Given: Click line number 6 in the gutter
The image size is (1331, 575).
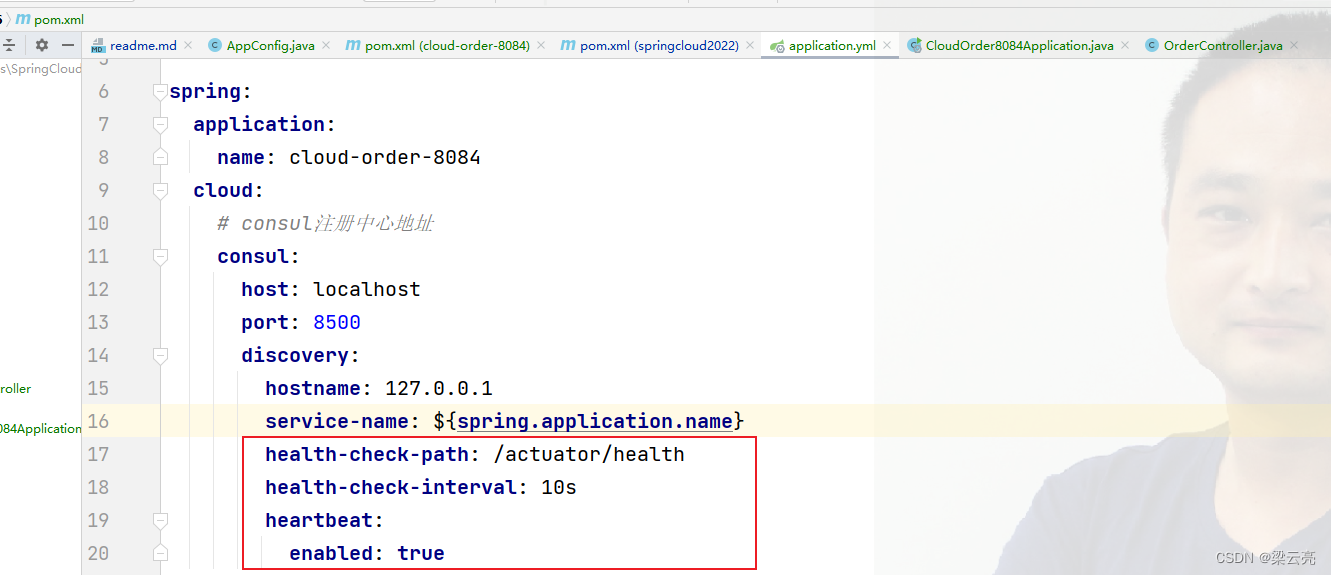Looking at the screenshot, I should pos(104,92).
